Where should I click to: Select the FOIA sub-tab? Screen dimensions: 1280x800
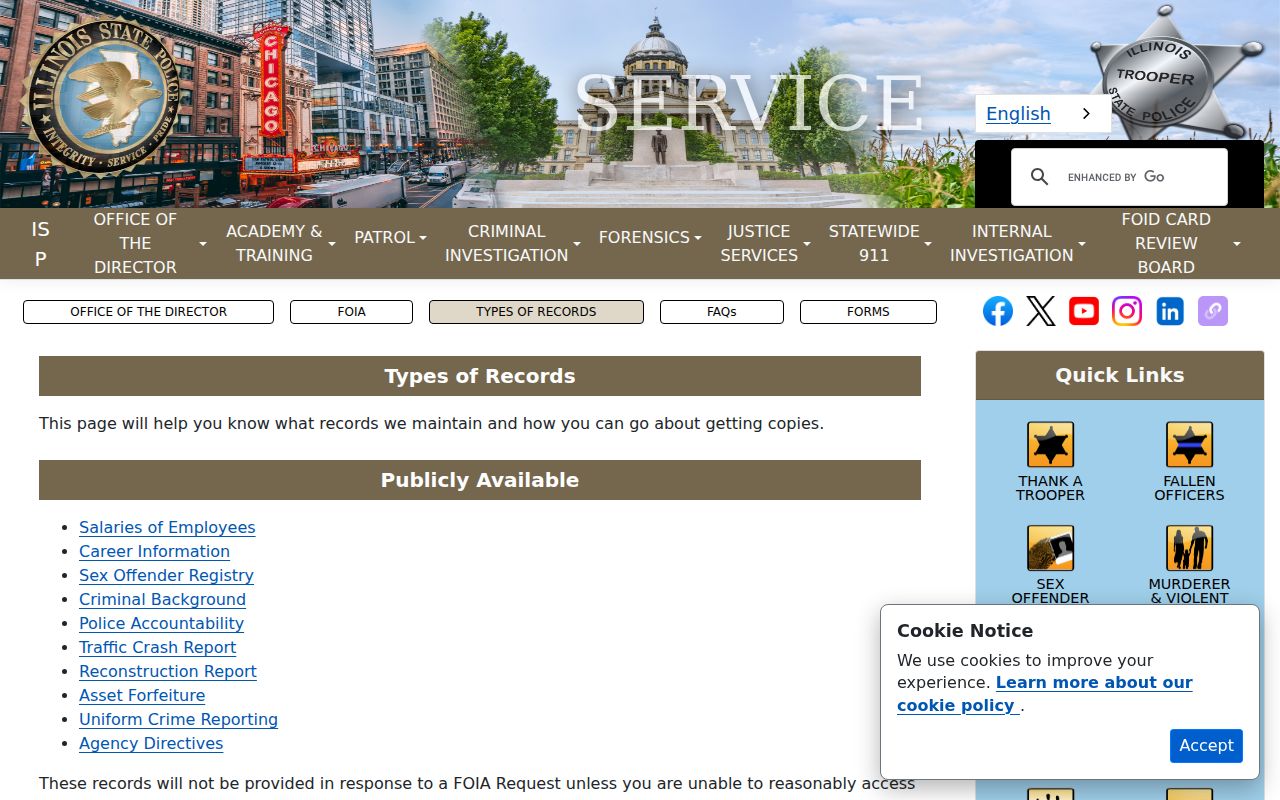click(351, 312)
